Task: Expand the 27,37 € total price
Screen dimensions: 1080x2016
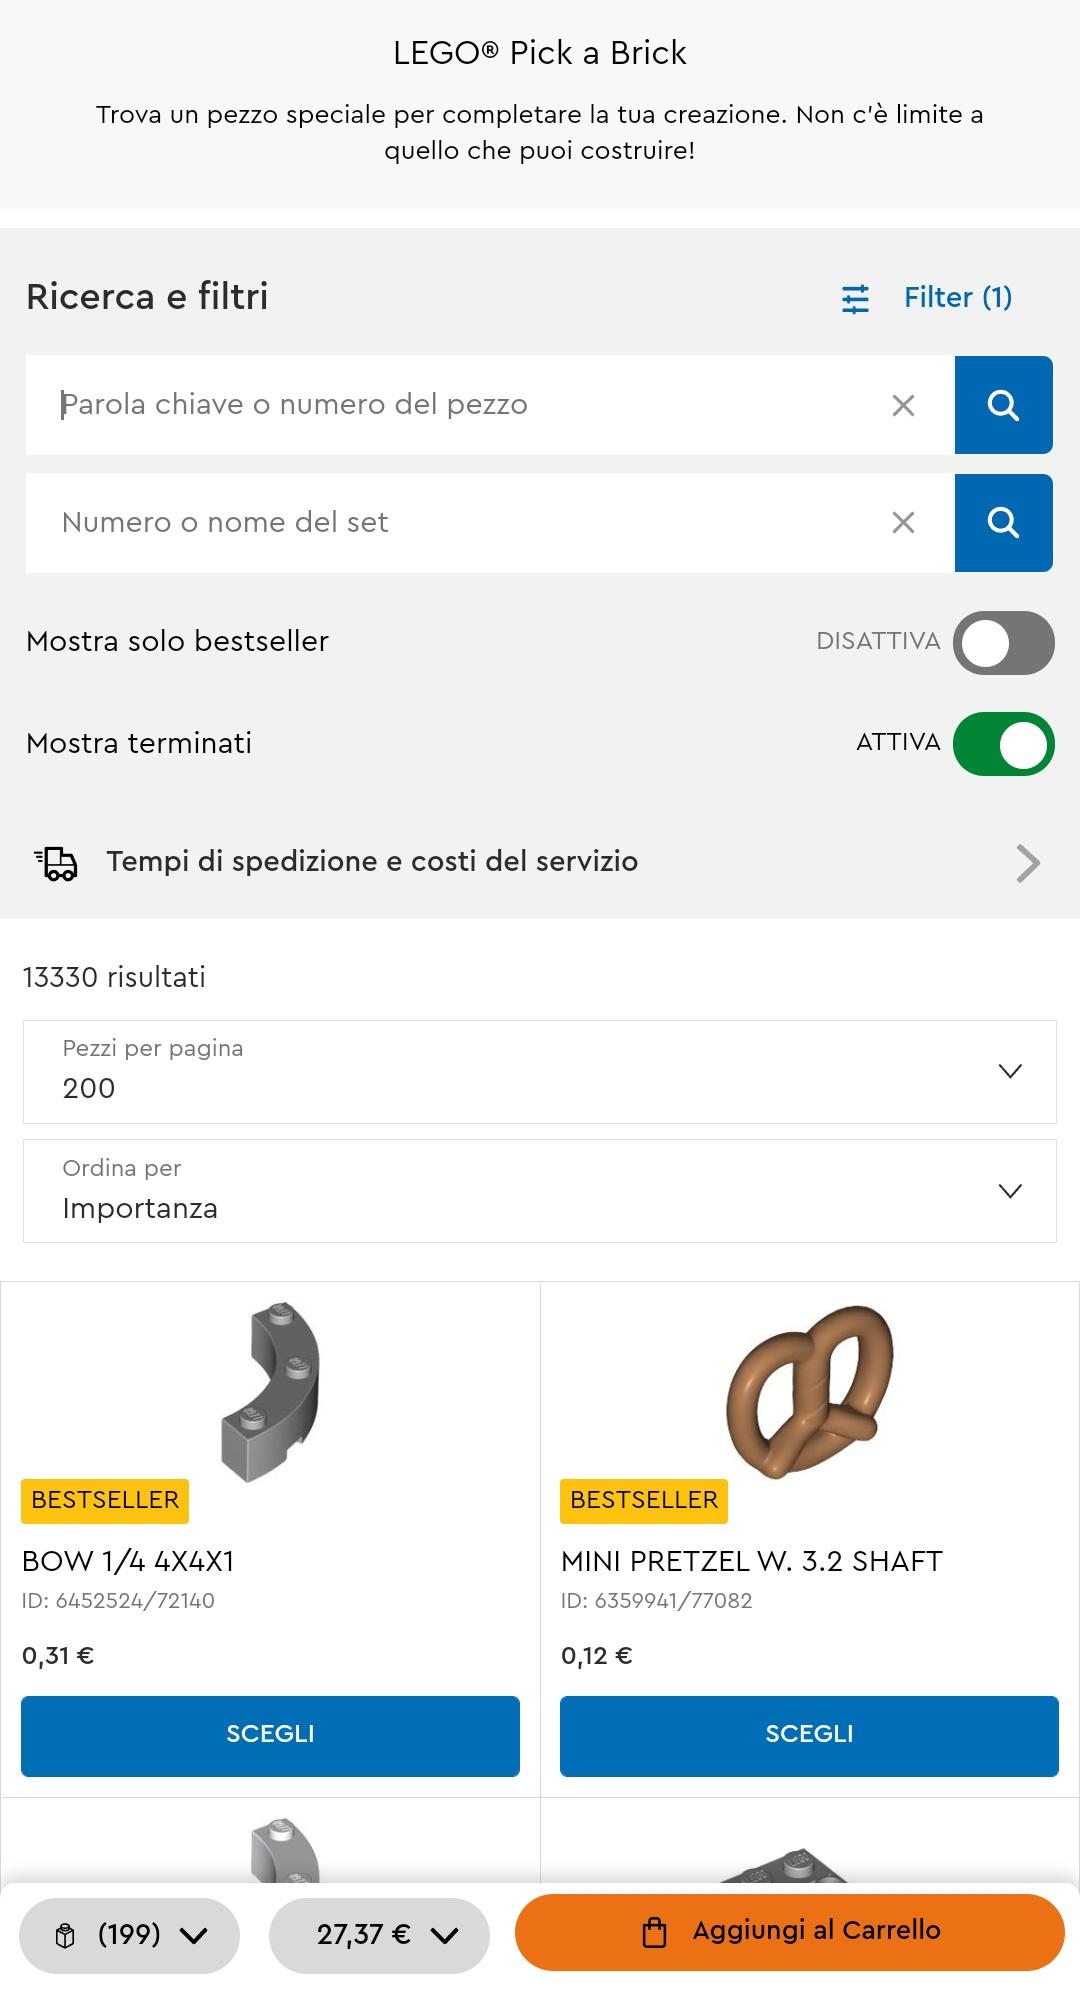Action: pos(380,1935)
